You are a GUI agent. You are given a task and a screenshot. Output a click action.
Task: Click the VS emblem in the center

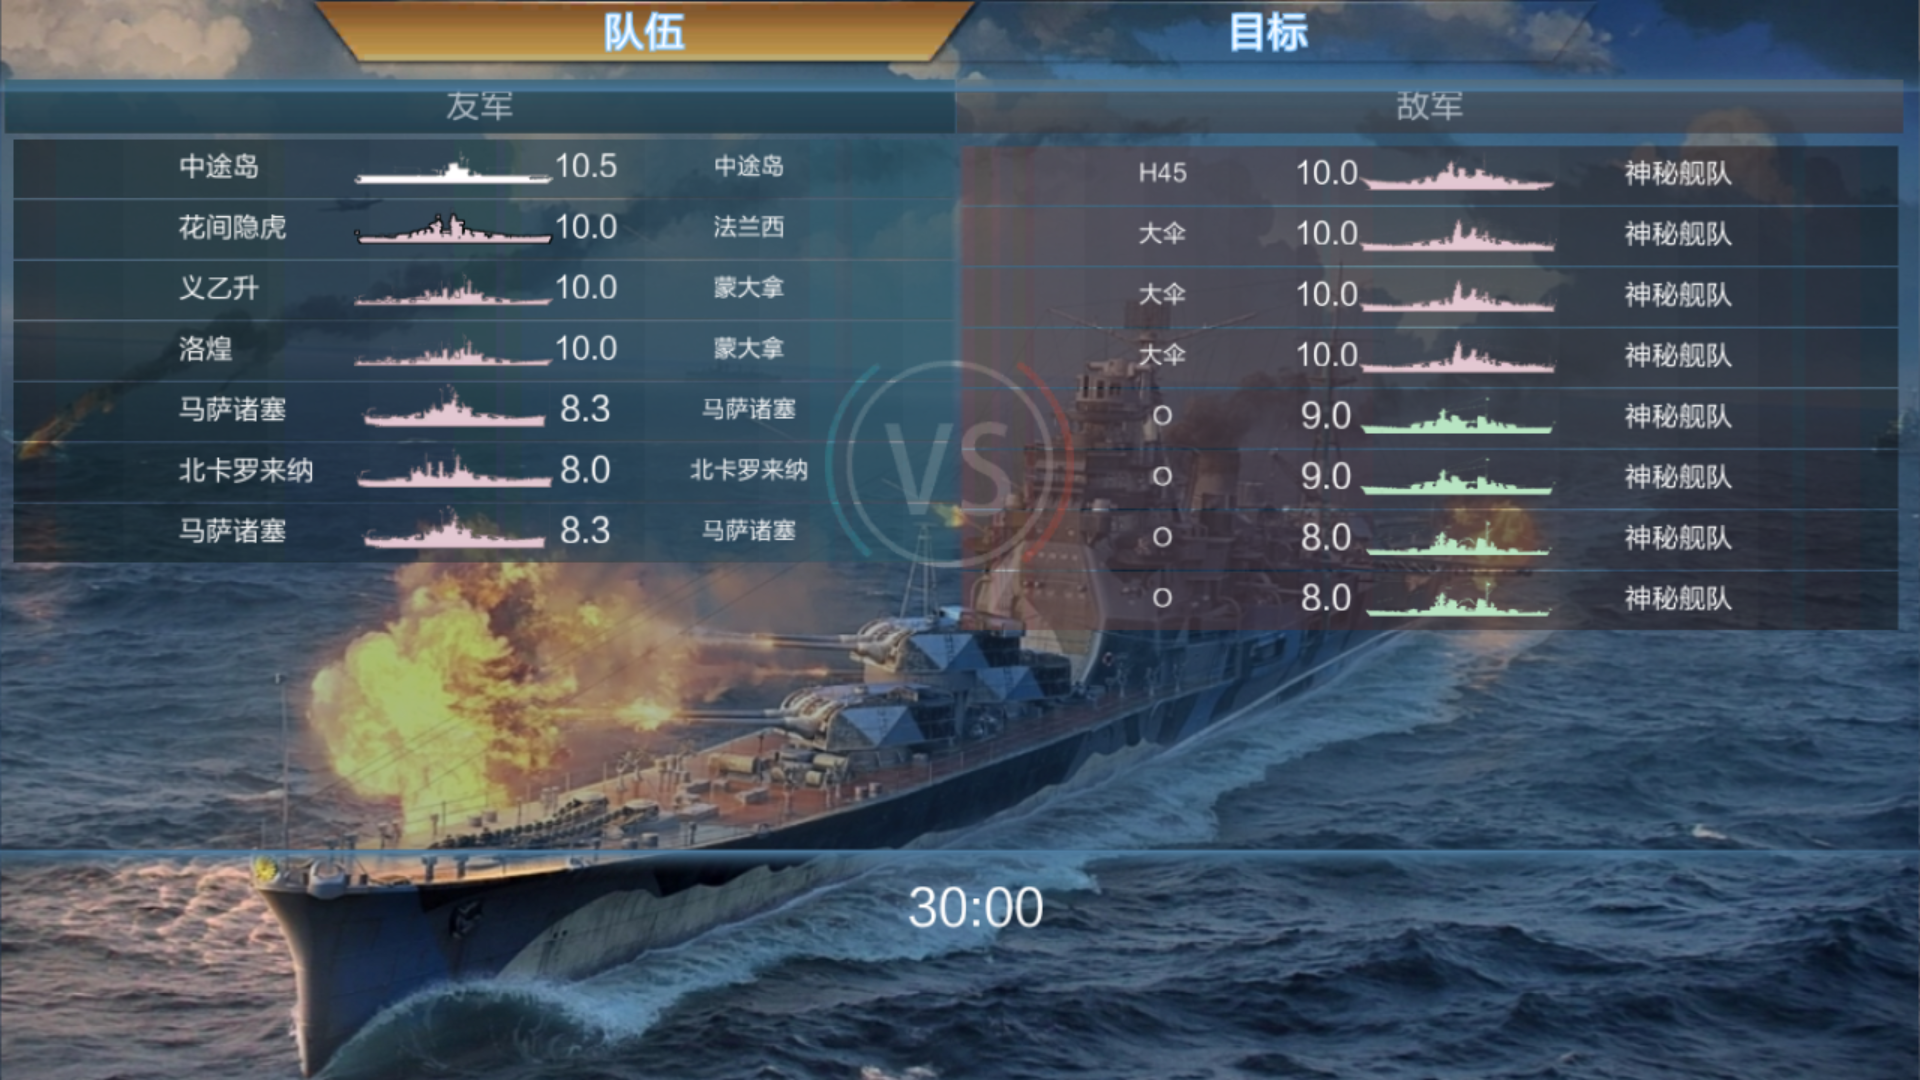(x=950, y=465)
